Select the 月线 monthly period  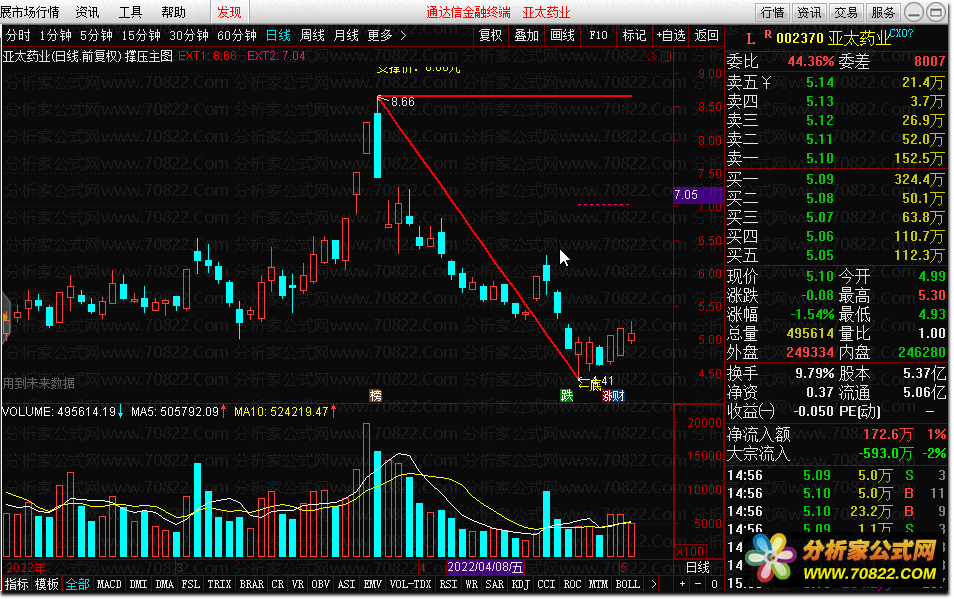point(346,36)
